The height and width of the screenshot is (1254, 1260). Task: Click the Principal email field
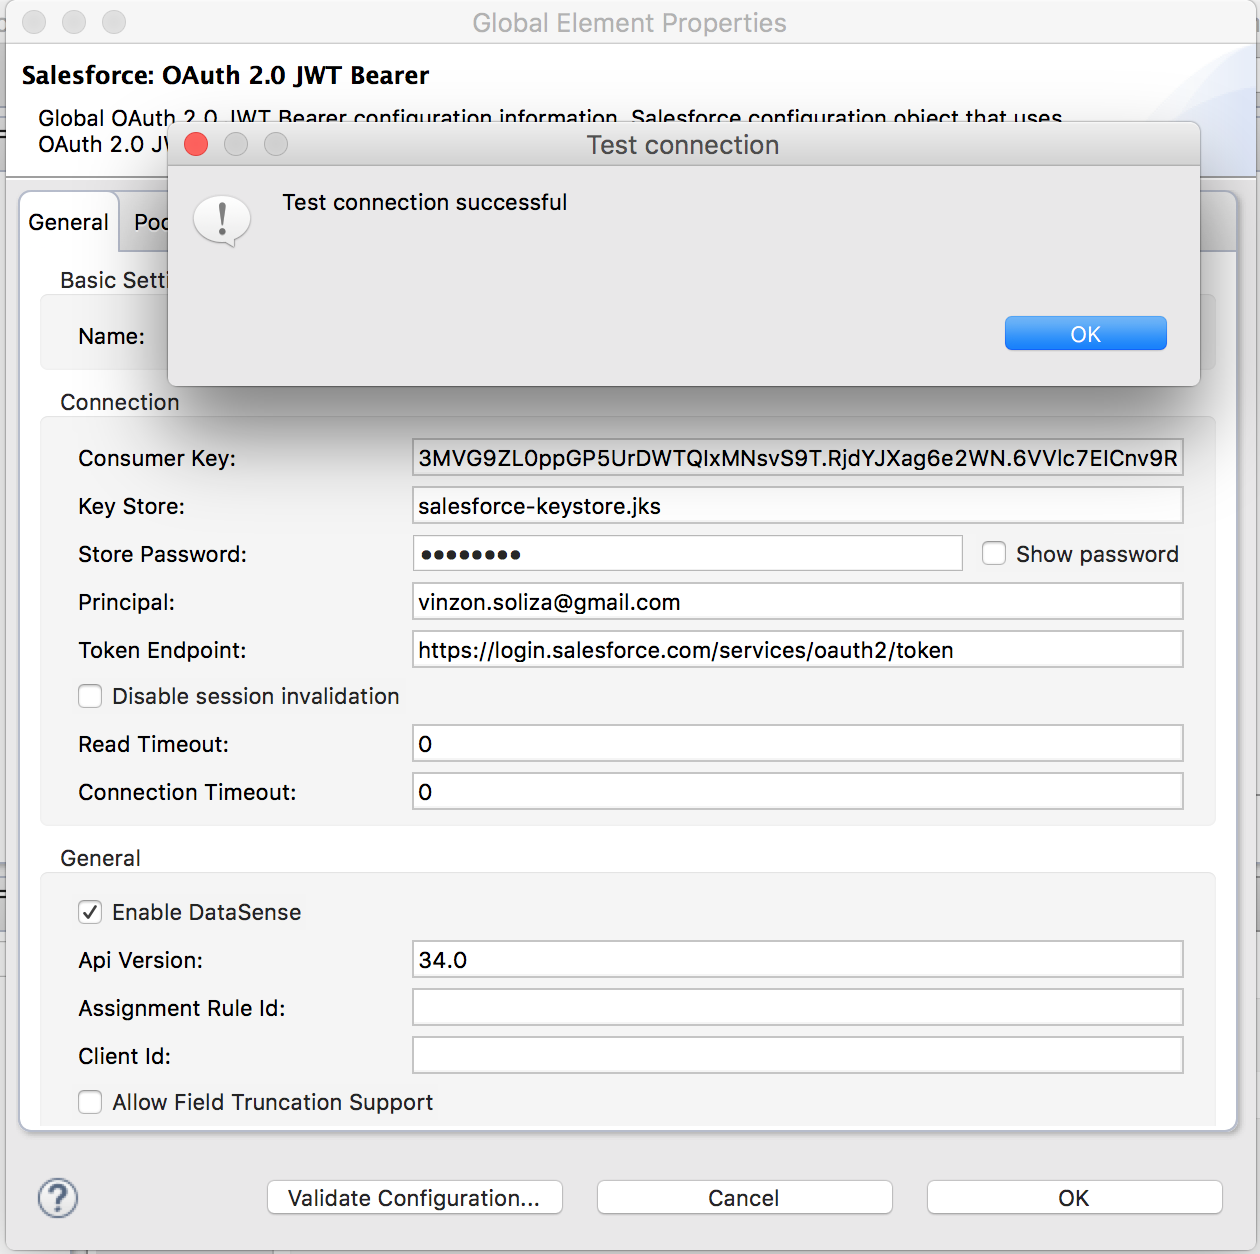click(797, 602)
